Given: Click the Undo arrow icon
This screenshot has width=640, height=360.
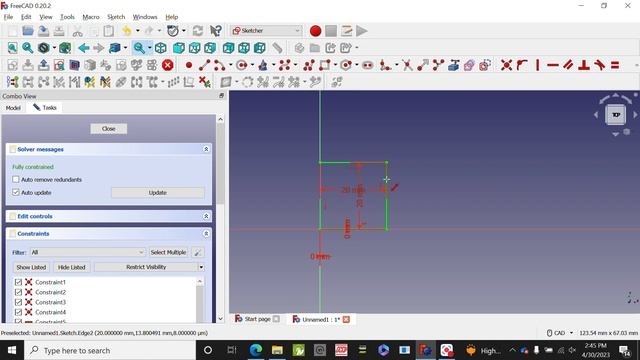Looking at the screenshot, I should (127, 31).
